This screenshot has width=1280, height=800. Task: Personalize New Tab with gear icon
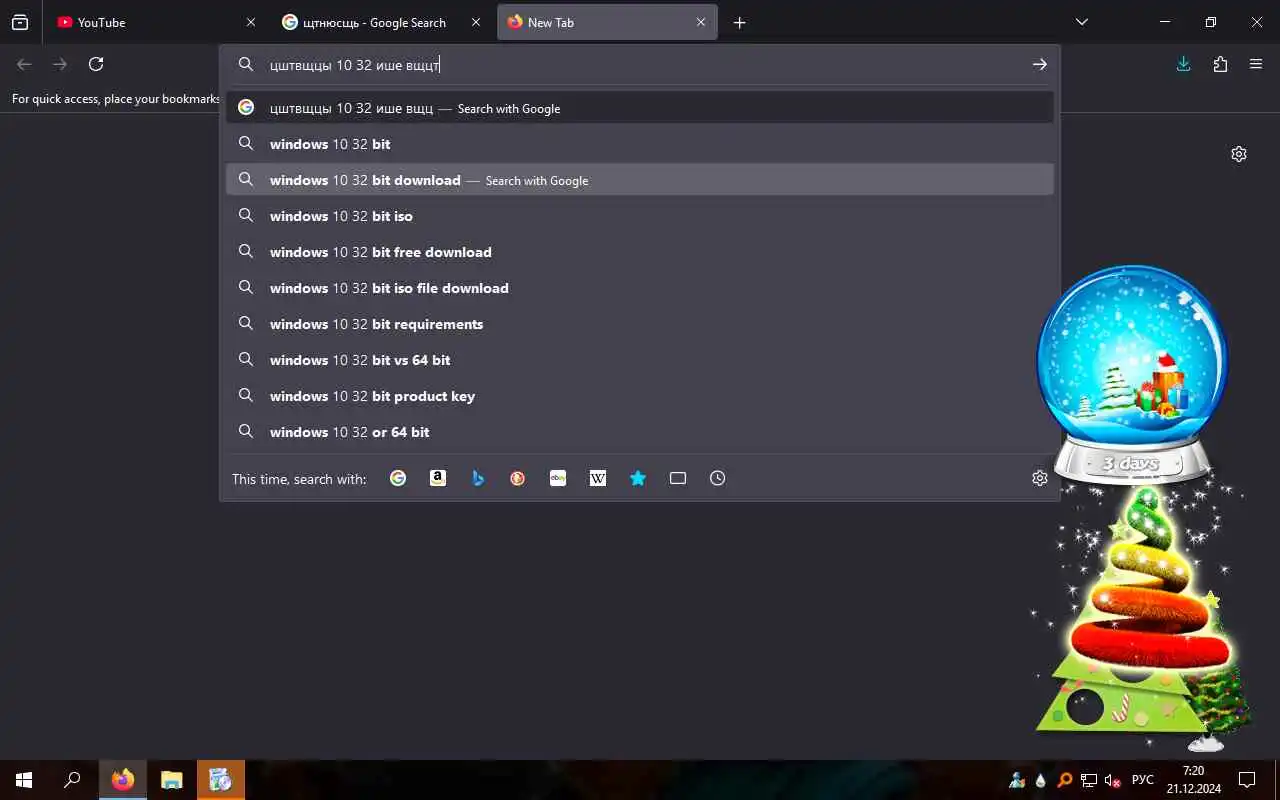1239,154
